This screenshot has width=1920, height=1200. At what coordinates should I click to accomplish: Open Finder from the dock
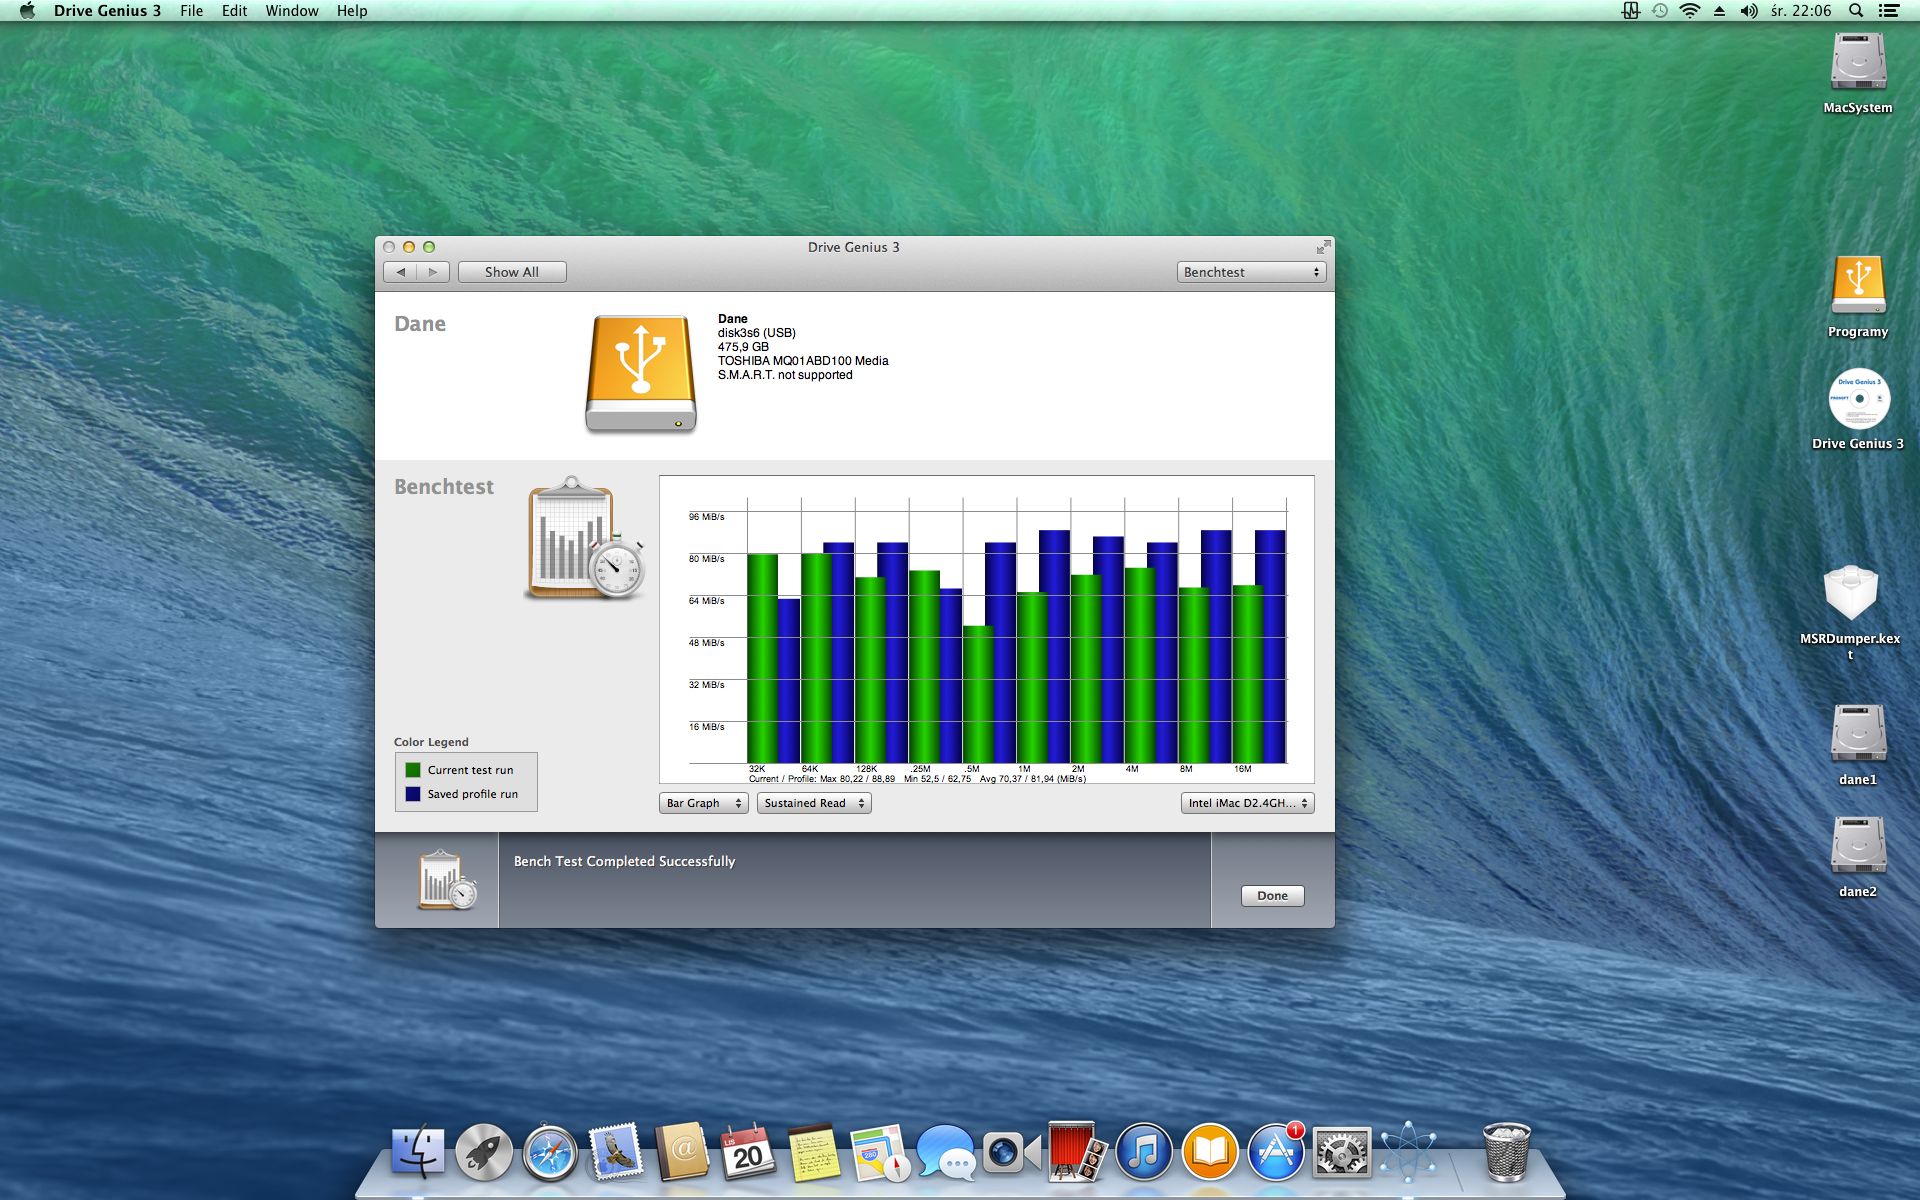(x=418, y=1152)
